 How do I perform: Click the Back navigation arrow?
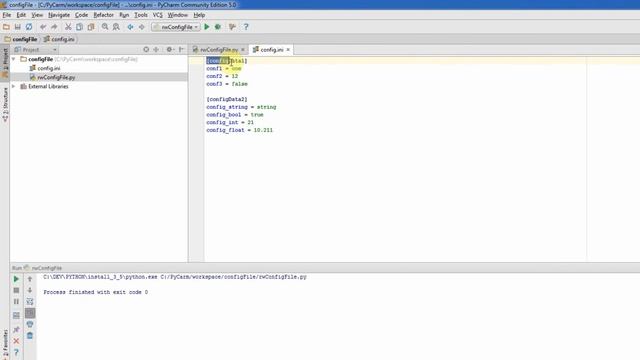(130, 27)
